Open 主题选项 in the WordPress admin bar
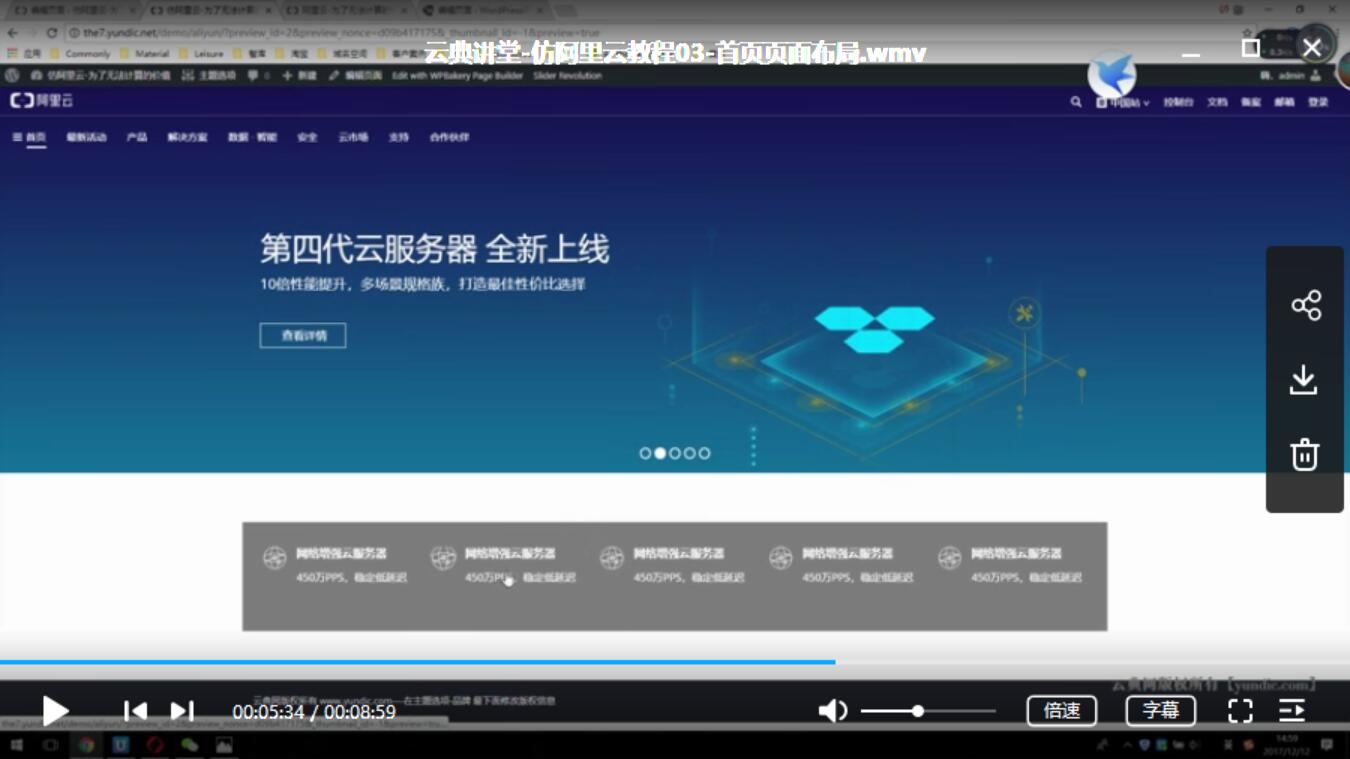Image resolution: width=1350 pixels, height=759 pixels. point(209,75)
